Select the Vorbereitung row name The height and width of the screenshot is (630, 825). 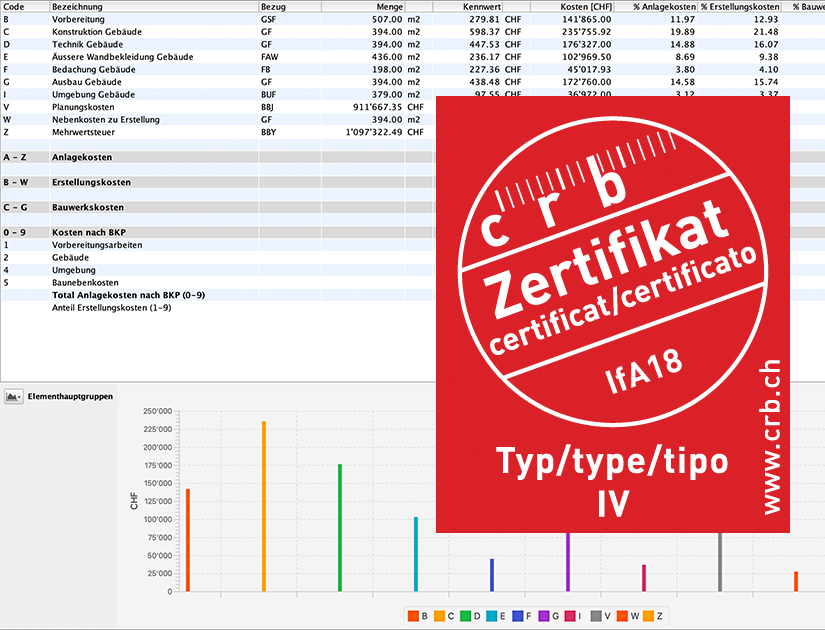click(x=78, y=19)
